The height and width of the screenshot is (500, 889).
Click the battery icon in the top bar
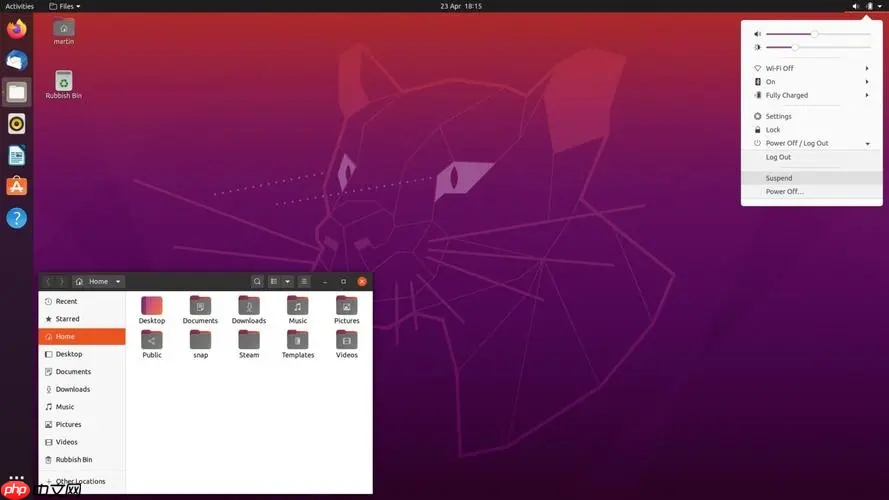870,6
